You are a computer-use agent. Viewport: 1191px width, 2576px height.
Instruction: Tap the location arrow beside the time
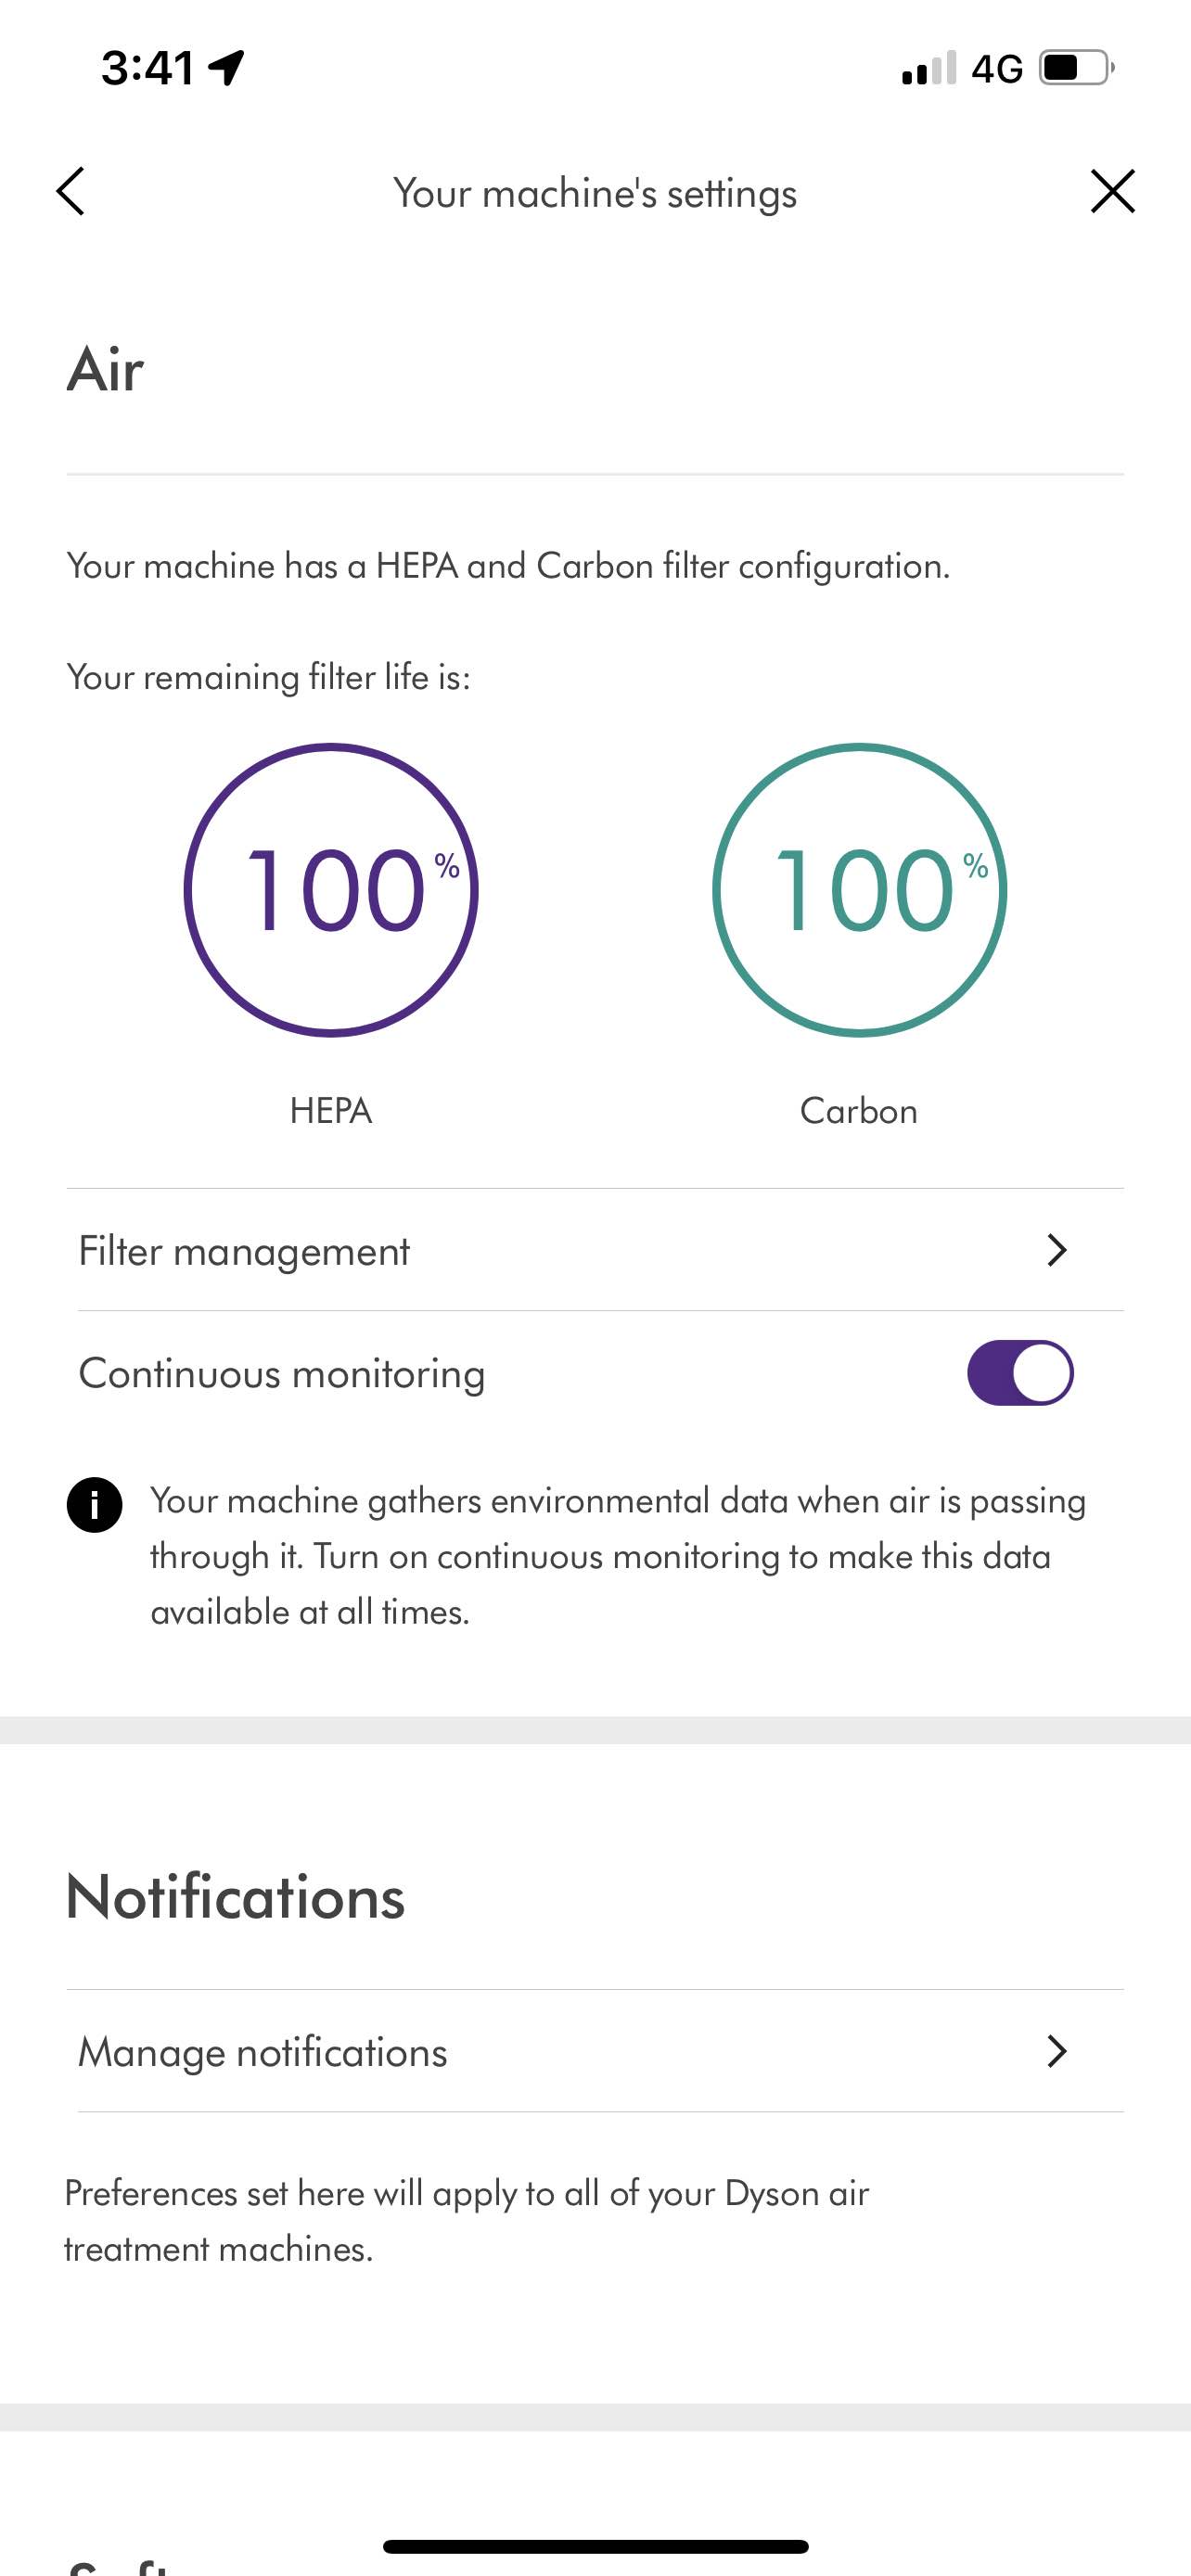coord(226,68)
